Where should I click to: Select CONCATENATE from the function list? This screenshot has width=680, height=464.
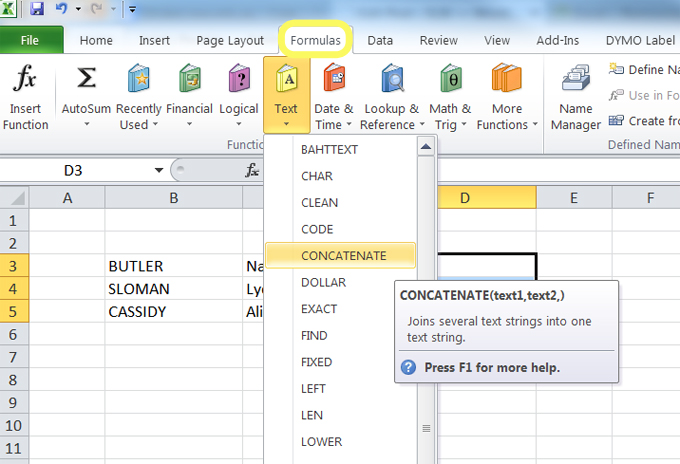343,256
